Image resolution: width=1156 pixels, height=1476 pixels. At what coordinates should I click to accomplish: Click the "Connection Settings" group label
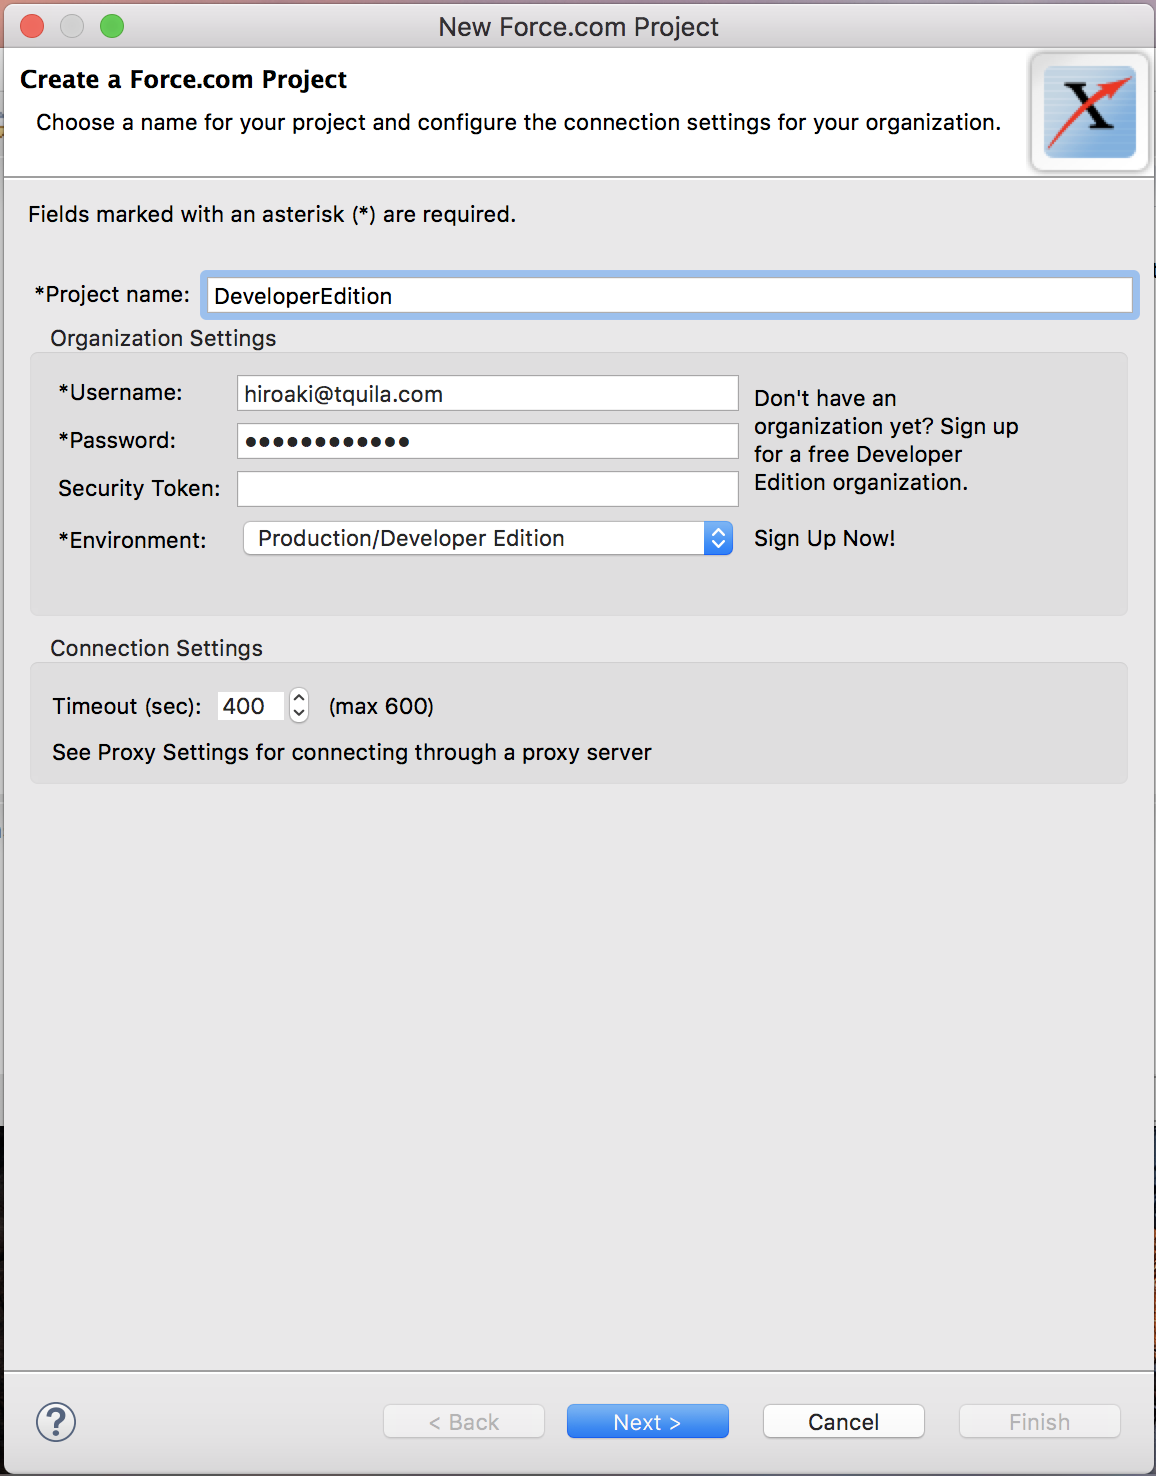tap(156, 648)
